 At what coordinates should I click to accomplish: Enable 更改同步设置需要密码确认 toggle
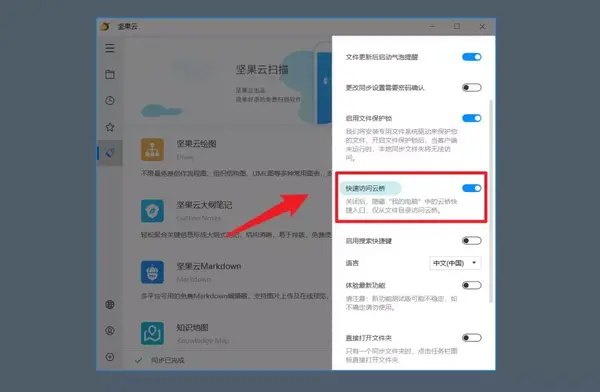coord(471,88)
